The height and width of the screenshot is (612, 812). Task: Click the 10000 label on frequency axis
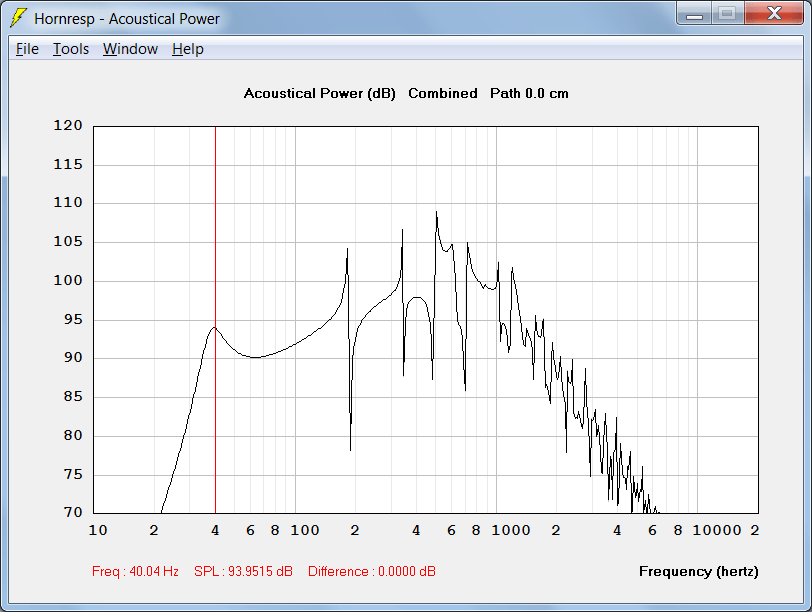point(717,530)
